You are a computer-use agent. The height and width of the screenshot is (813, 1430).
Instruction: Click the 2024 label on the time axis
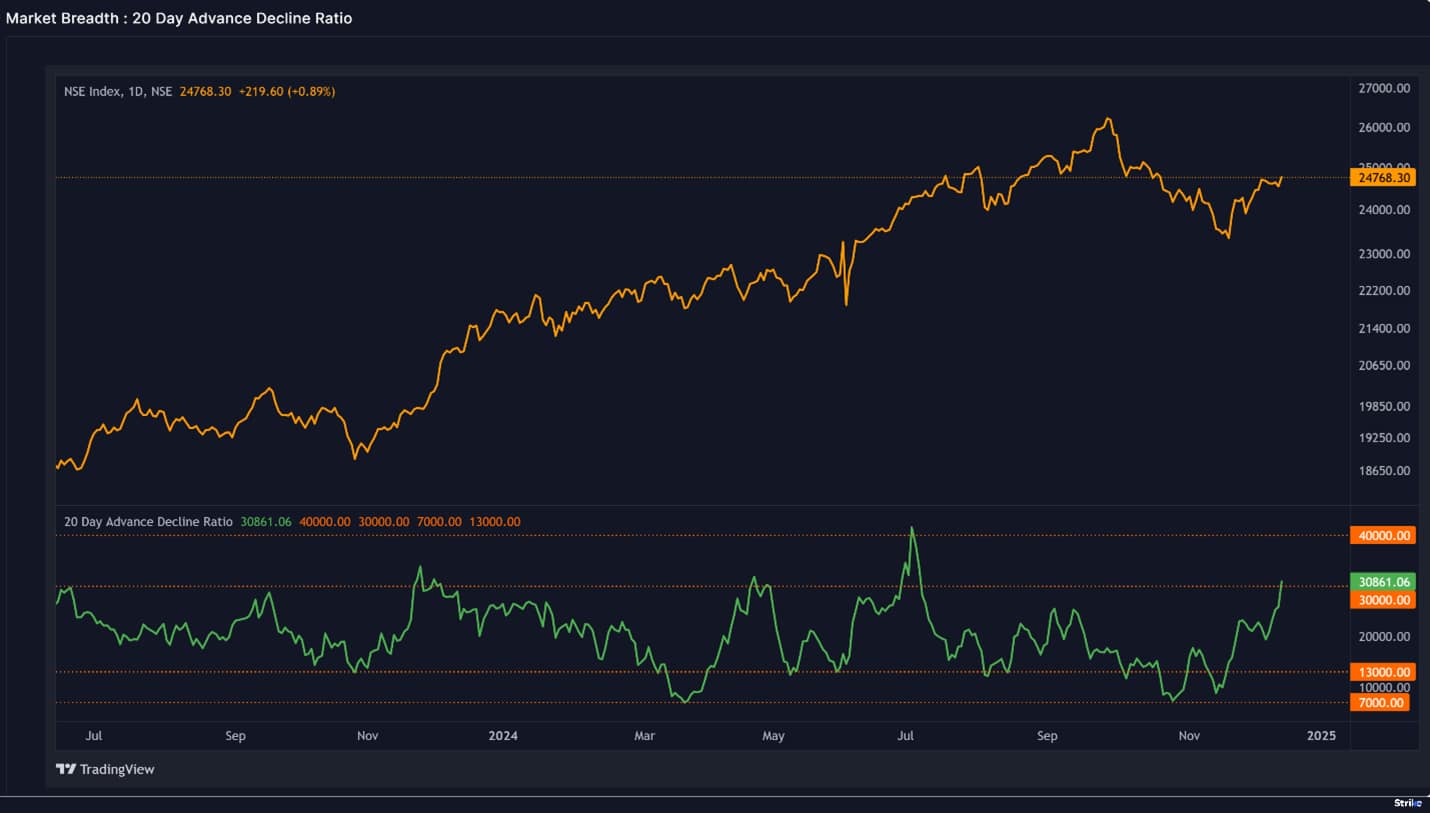tap(503, 735)
